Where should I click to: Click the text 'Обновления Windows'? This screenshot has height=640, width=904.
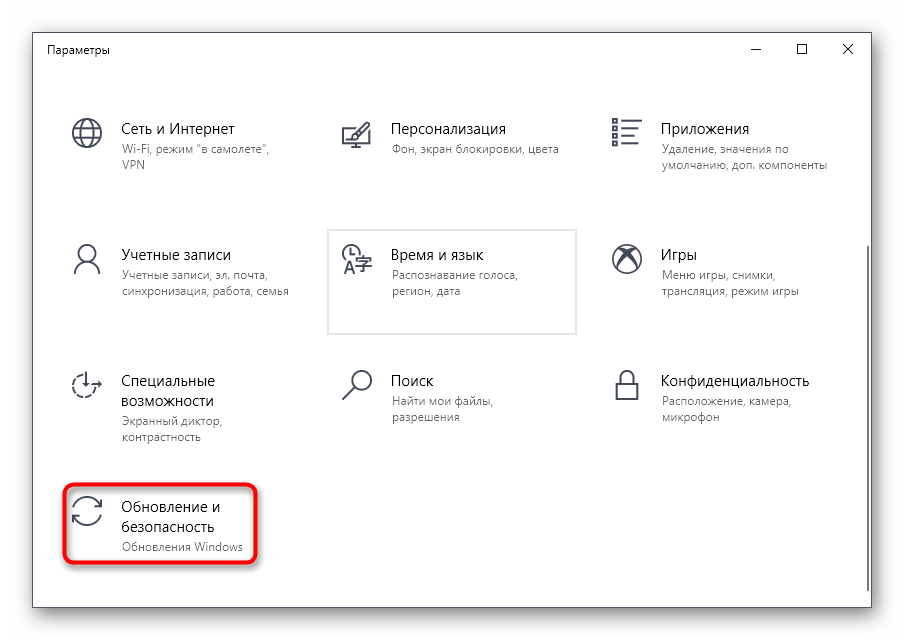[x=182, y=547]
